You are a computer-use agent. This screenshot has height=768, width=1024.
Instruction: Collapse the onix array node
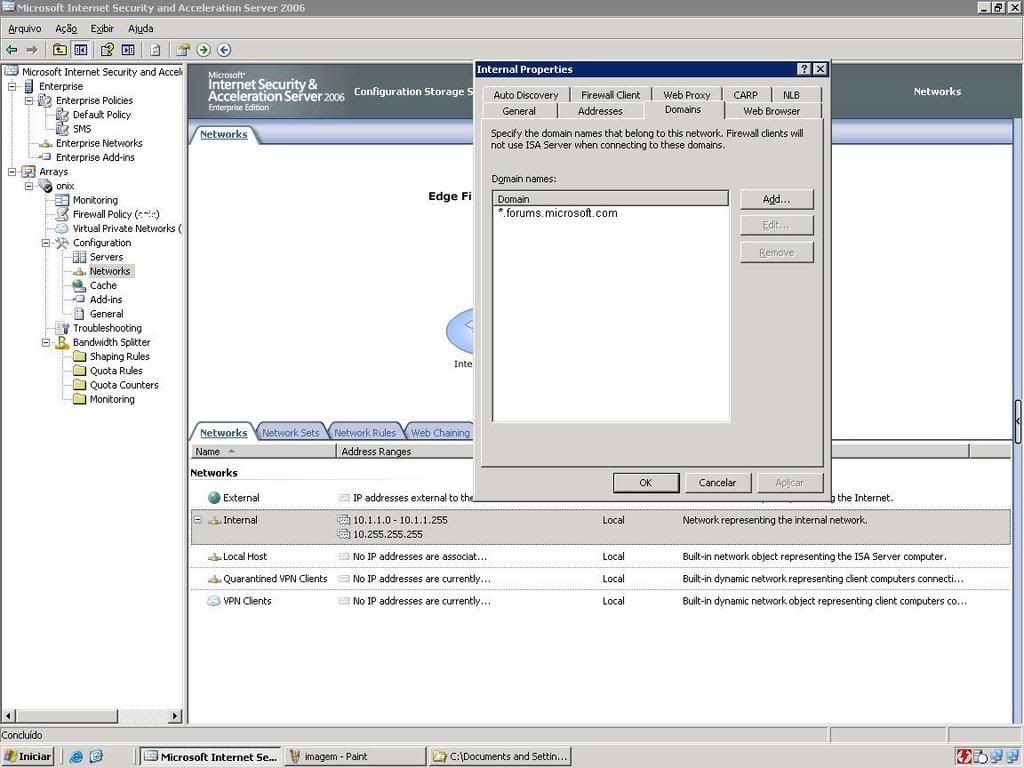coord(29,186)
